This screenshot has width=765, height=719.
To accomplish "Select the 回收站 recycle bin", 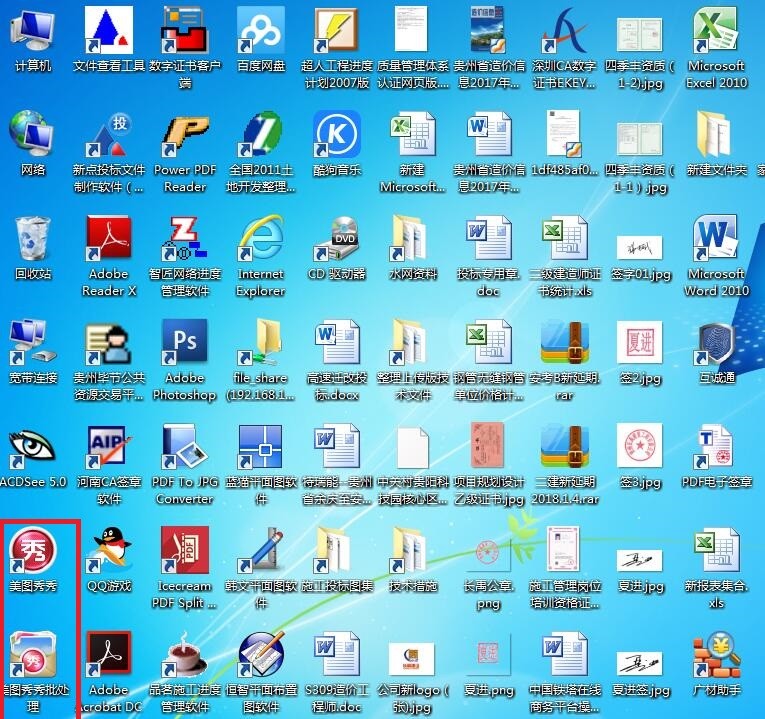I will click(33, 240).
